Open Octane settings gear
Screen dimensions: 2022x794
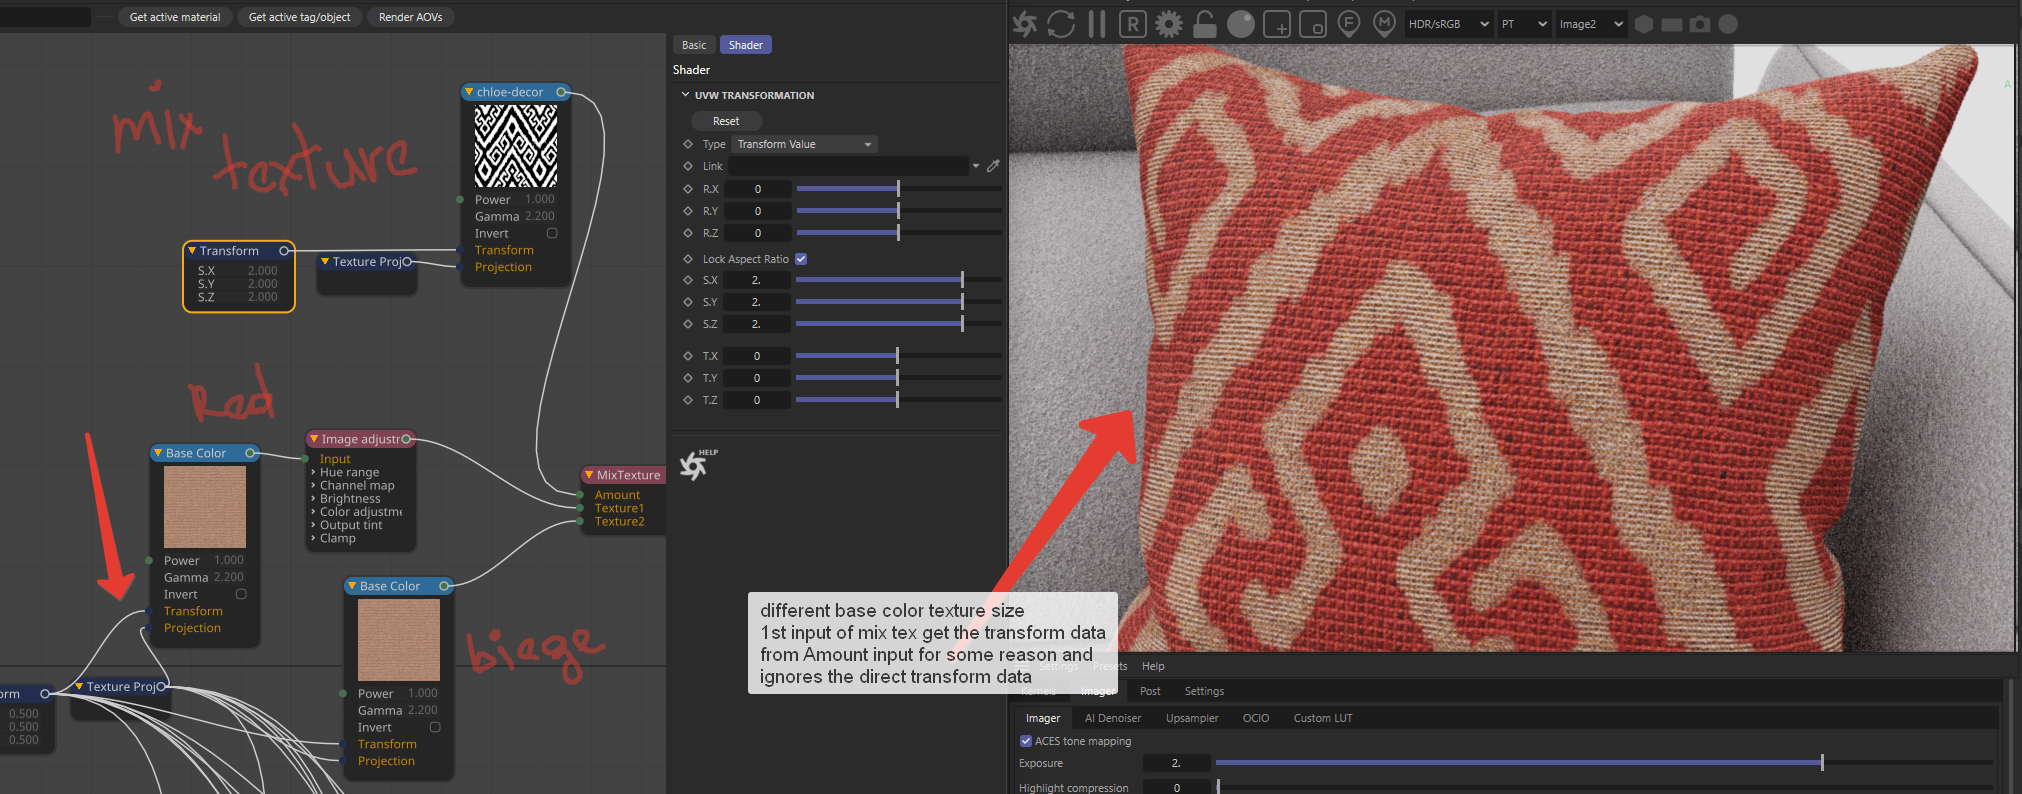click(1168, 23)
